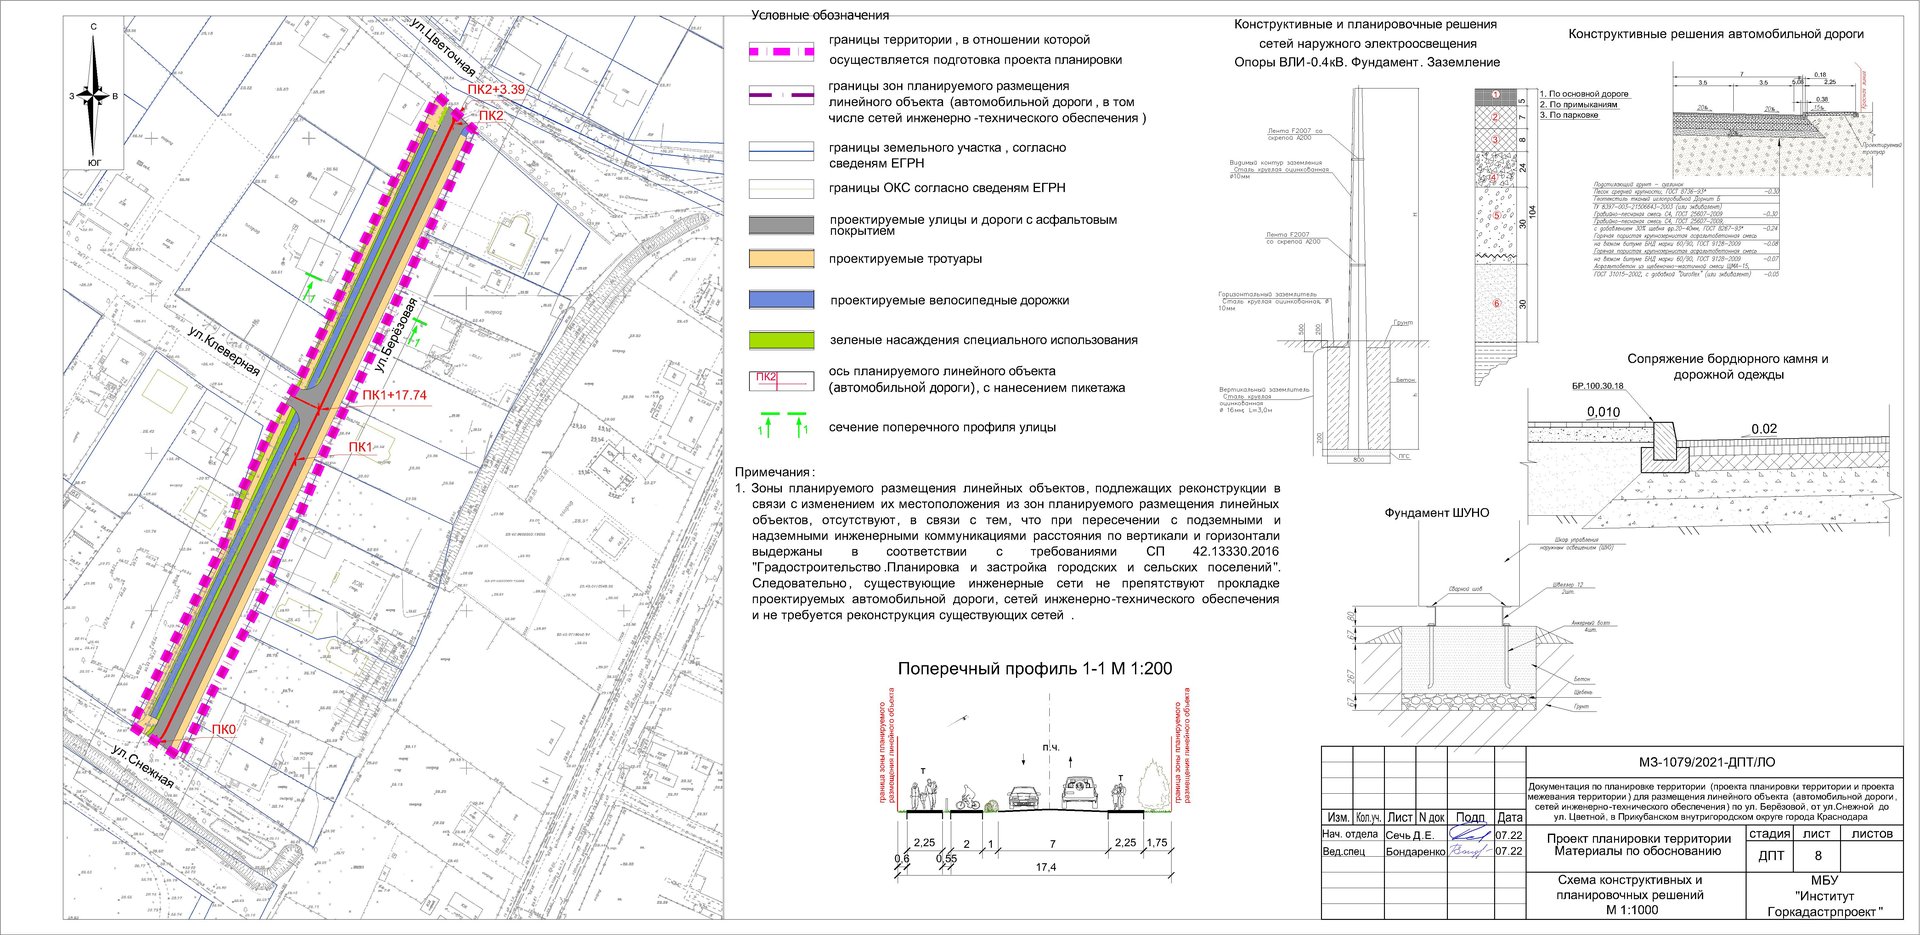Click the '17,4' total width dimension

[1046, 867]
